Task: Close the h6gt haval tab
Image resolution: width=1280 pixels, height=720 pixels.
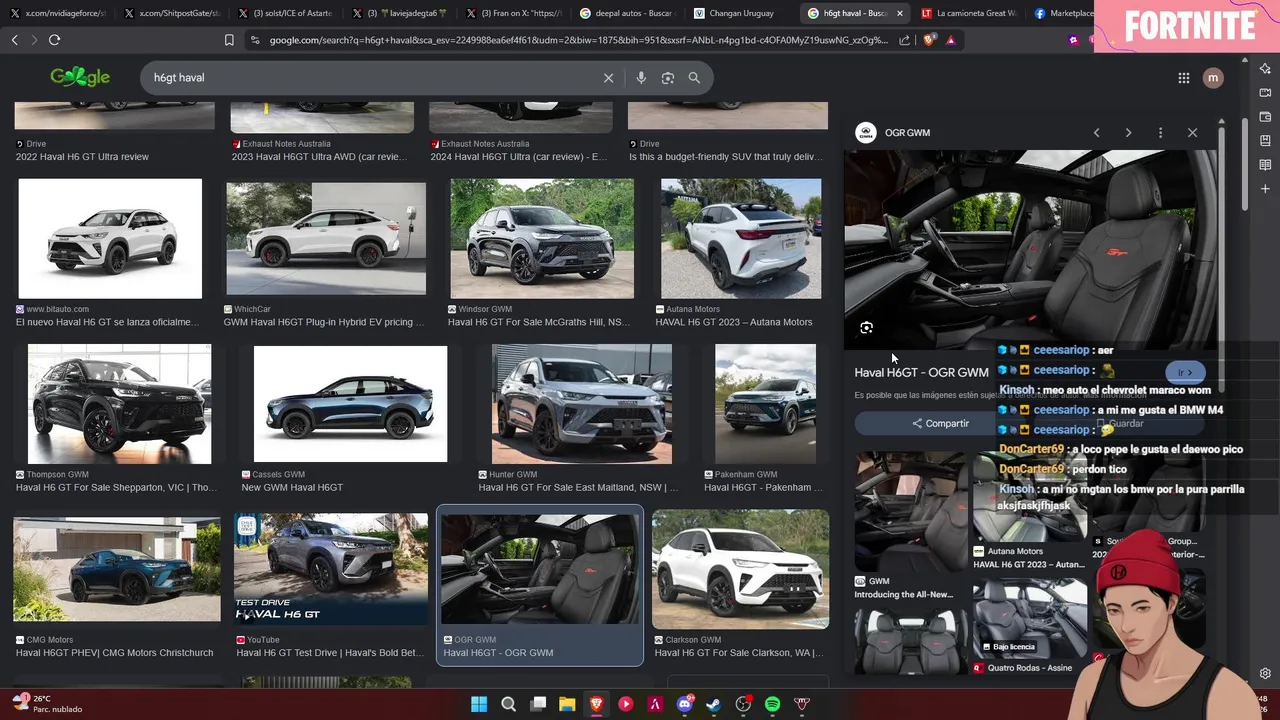Action: (900, 13)
